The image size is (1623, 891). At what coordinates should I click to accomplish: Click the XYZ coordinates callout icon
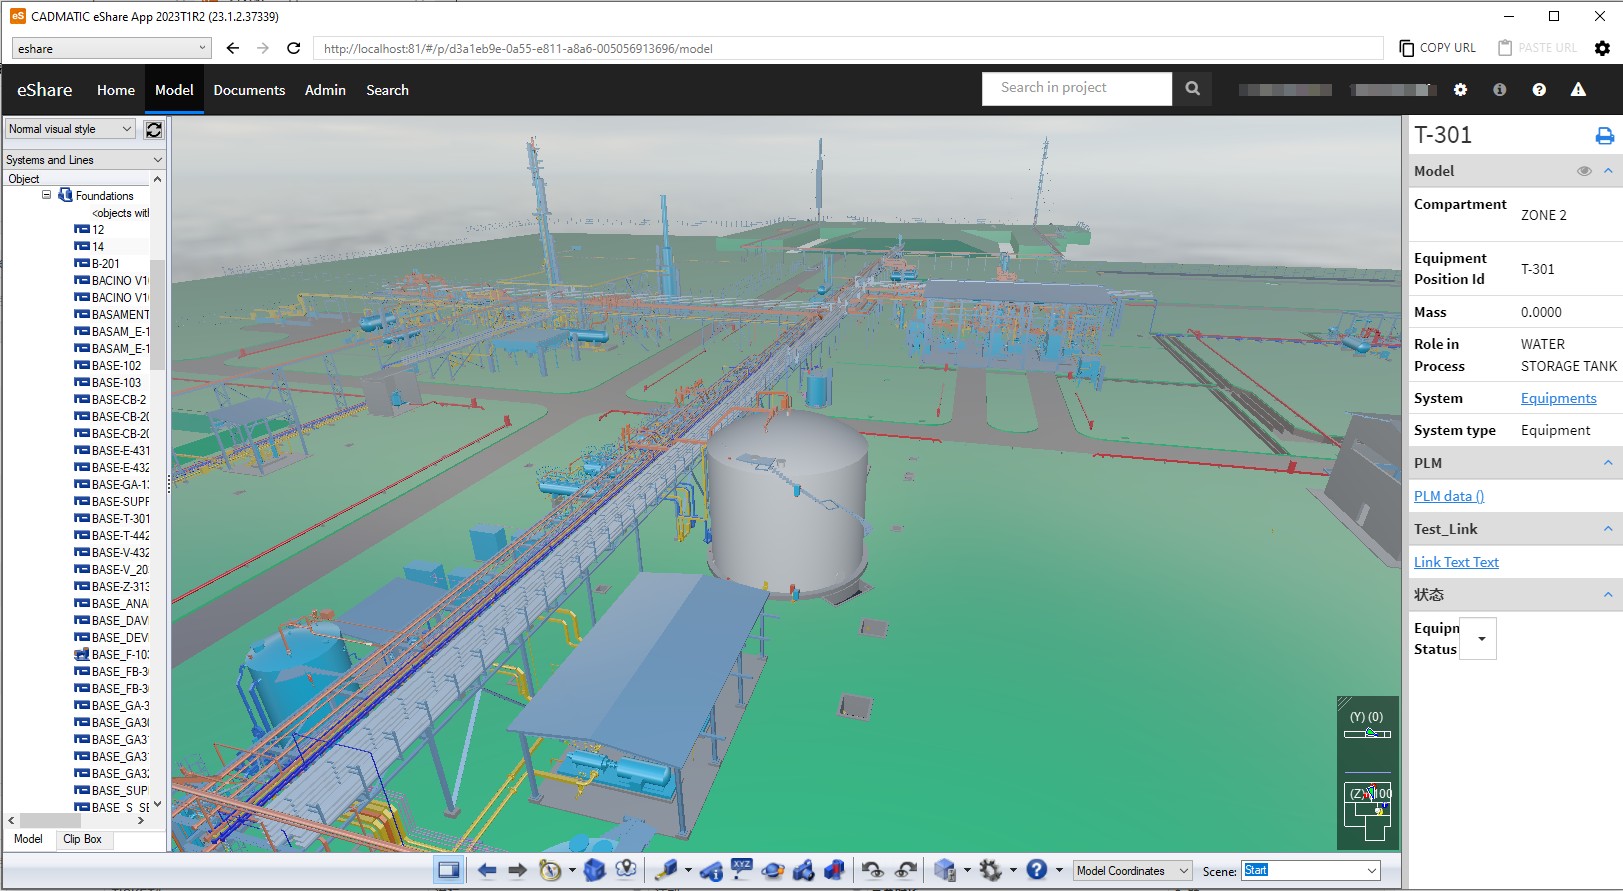(741, 869)
